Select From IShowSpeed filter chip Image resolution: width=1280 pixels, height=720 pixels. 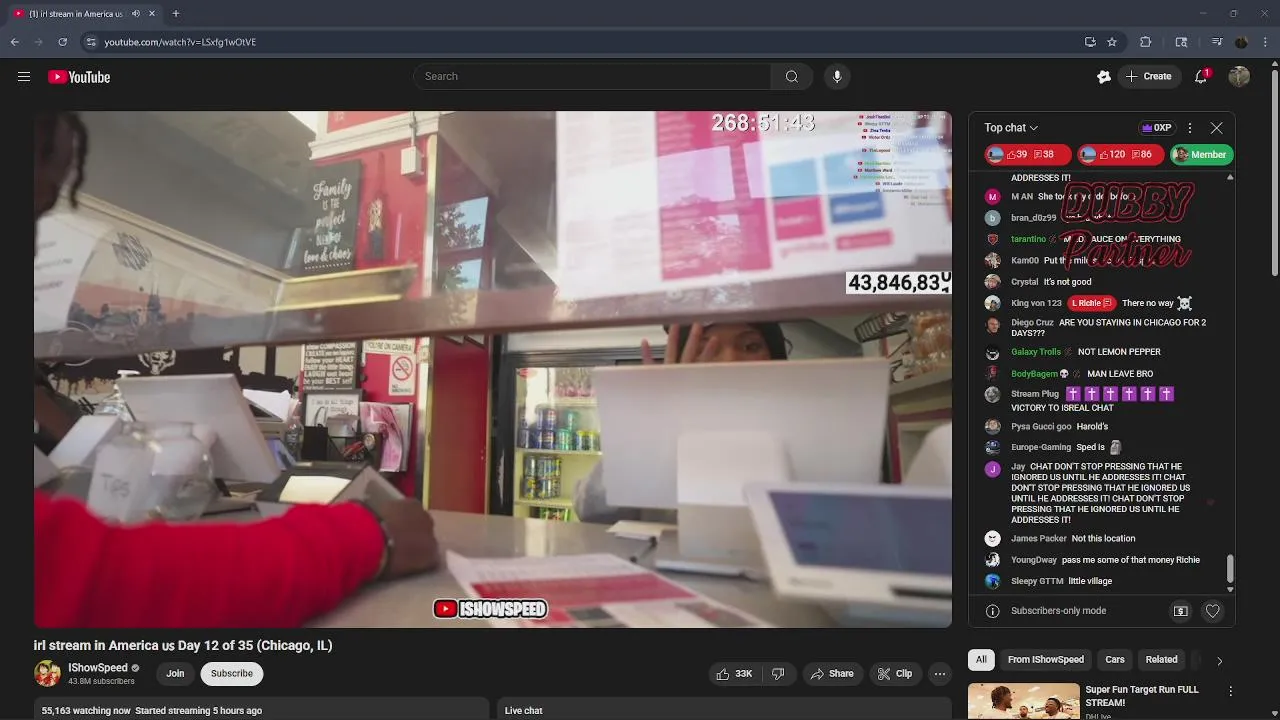pos(1046,660)
